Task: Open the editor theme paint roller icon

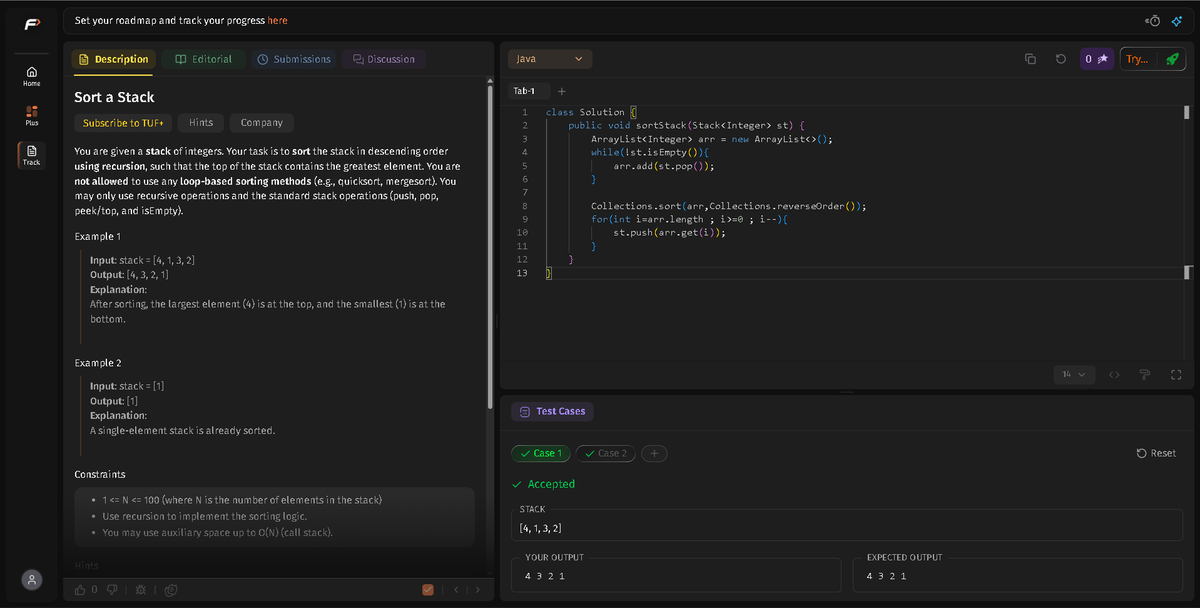Action: (x=1146, y=374)
